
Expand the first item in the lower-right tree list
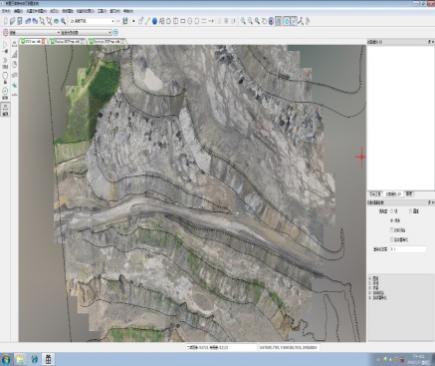click(x=370, y=278)
